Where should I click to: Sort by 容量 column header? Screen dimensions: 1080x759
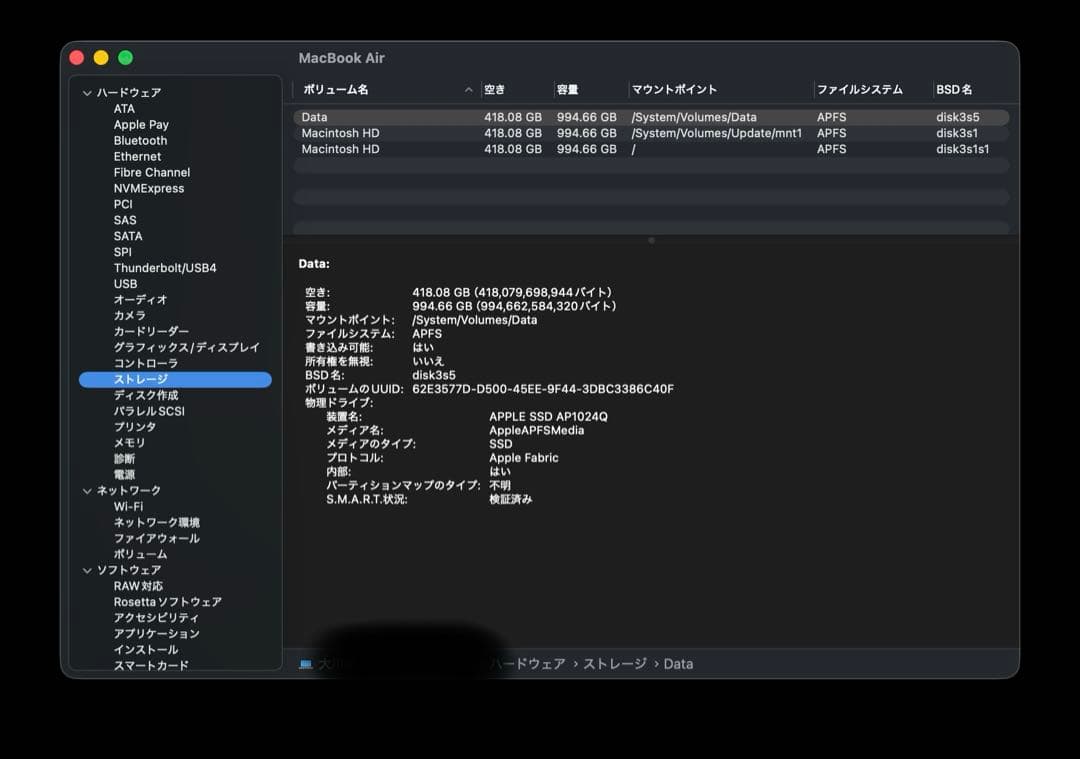(568, 90)
